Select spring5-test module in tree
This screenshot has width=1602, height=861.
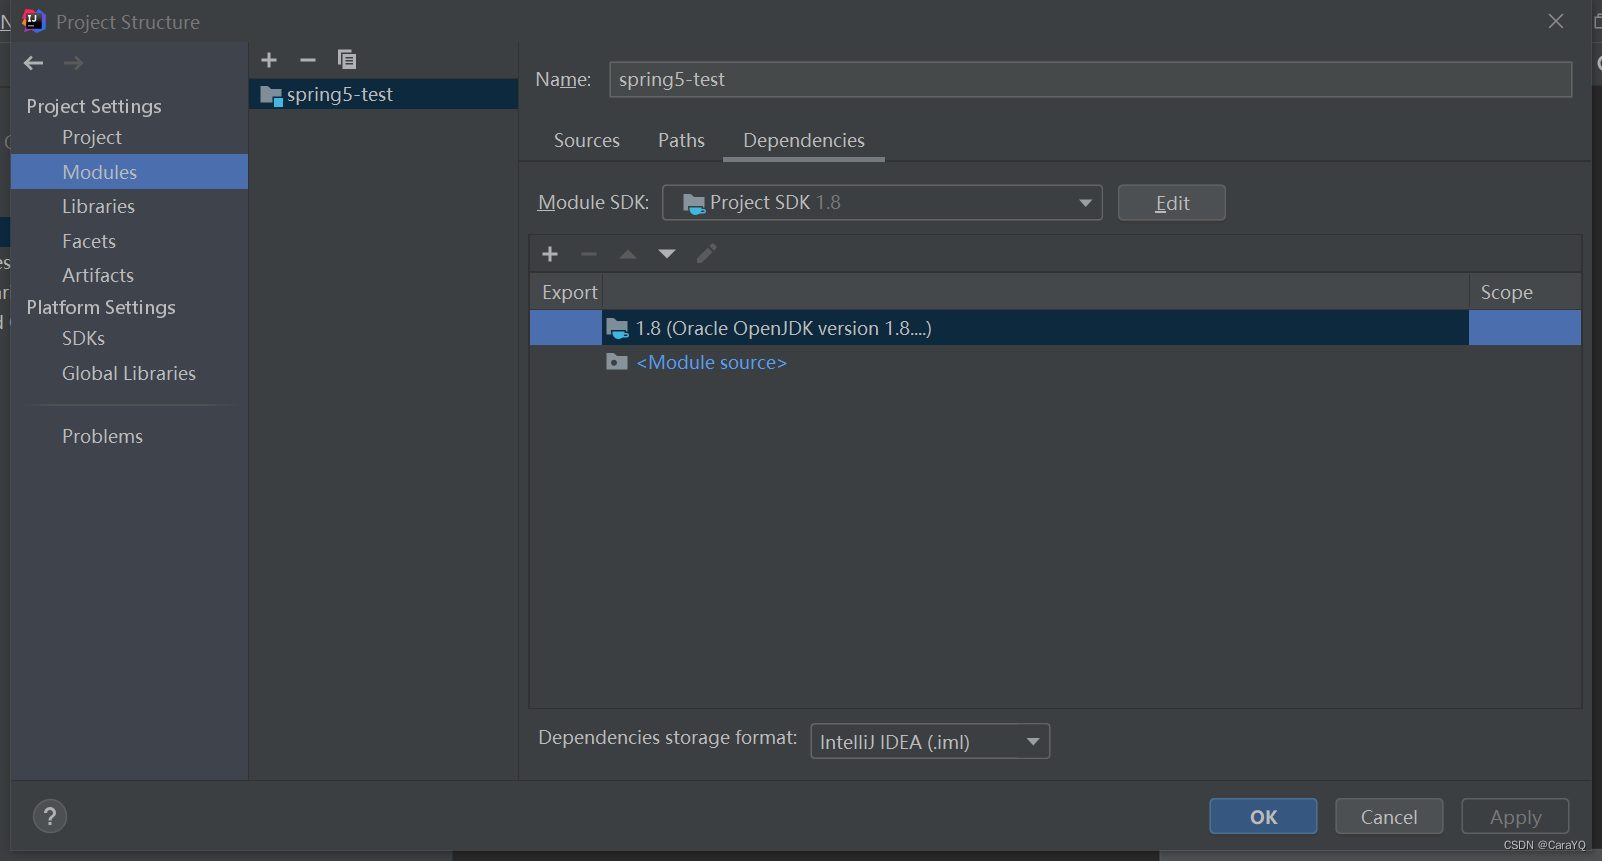tap(384, 95)
